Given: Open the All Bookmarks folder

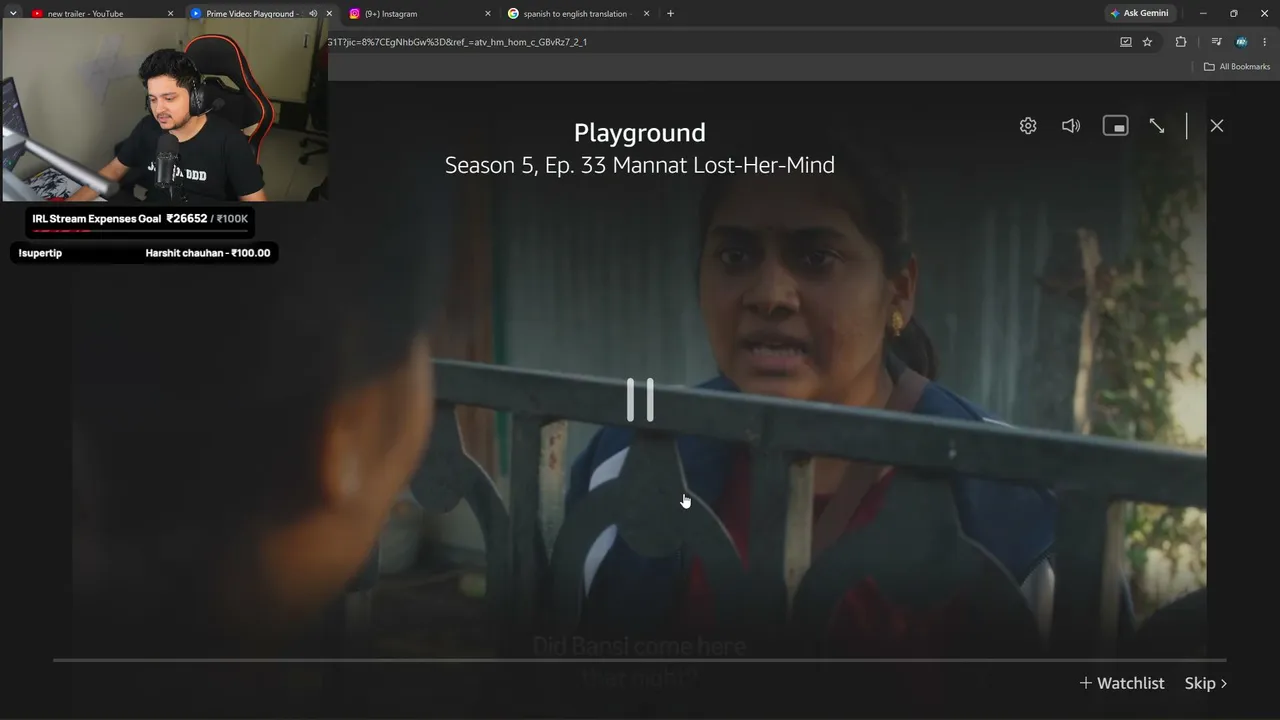Looking at the screenshot, I should coord(1237,67).
